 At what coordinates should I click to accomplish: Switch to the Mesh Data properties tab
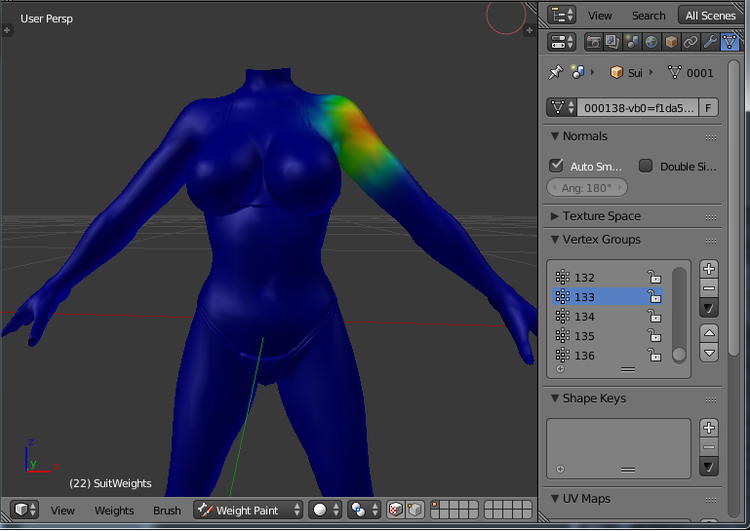[x=729, y=42]
